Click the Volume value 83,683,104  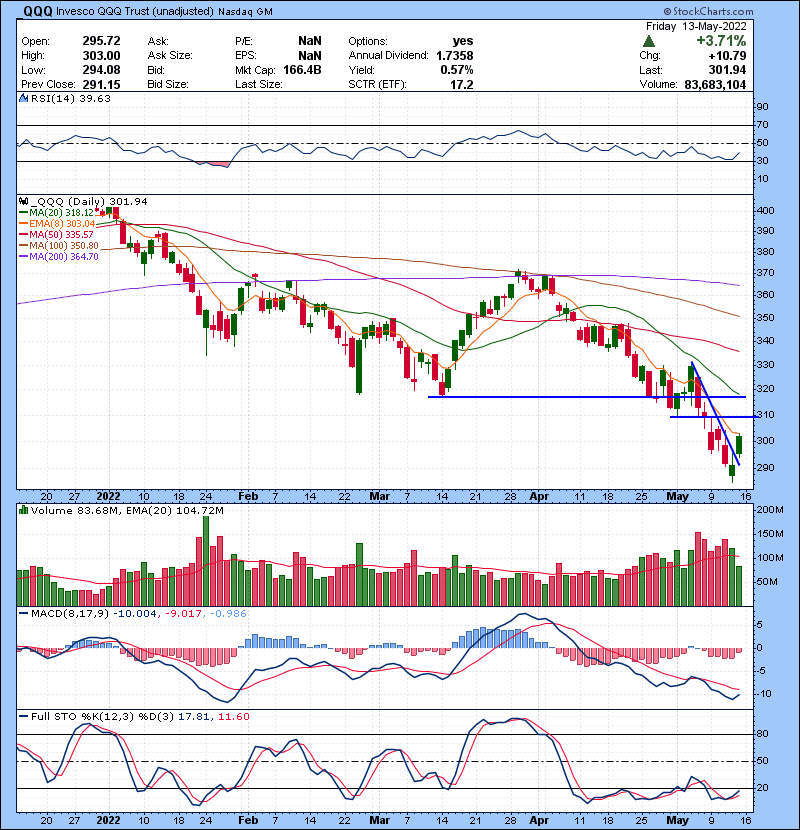coord(715,84)
